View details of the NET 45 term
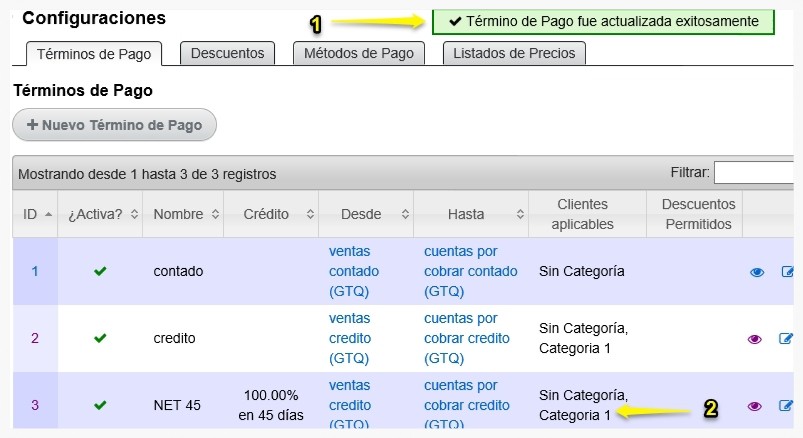The image size is (803, 438). point(754,406)
